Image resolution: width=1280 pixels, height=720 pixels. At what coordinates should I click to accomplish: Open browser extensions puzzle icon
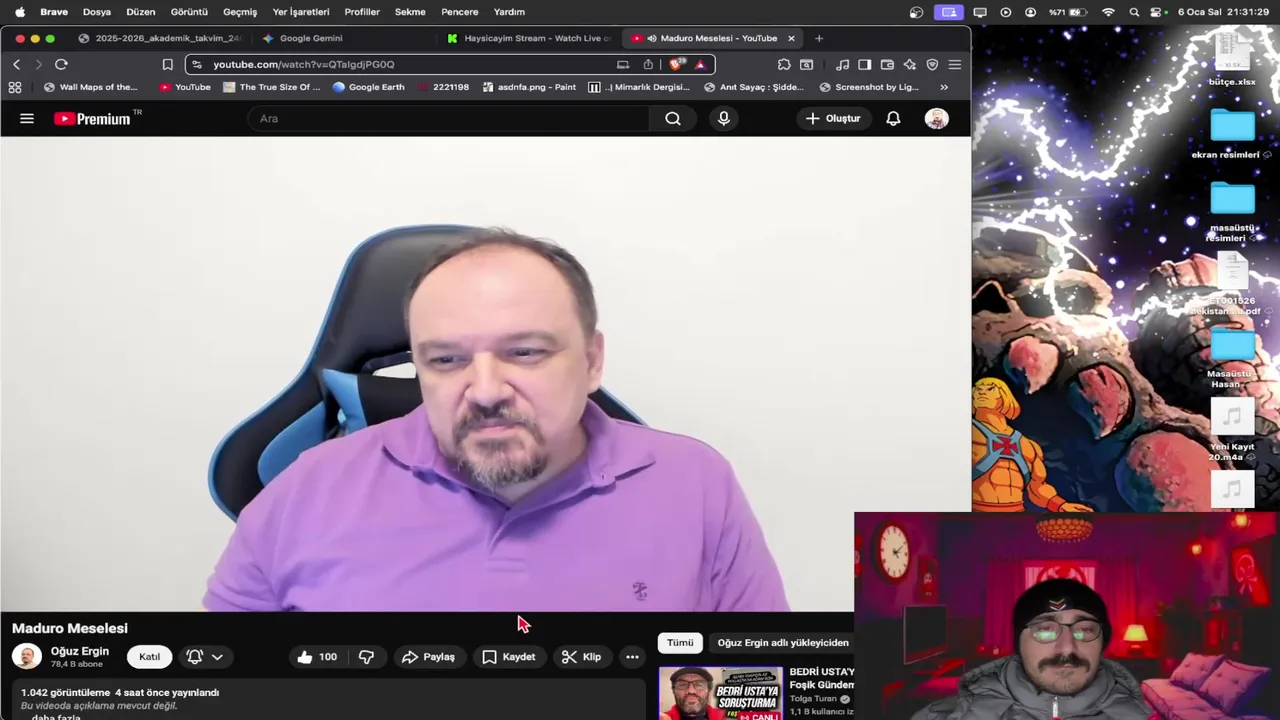pos(784,64)
